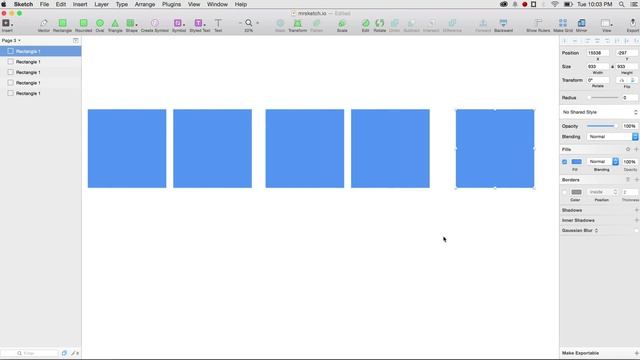Select the Triangle shape tool
The height and width of the screenshot is (360, 640).
click(115, 25)
